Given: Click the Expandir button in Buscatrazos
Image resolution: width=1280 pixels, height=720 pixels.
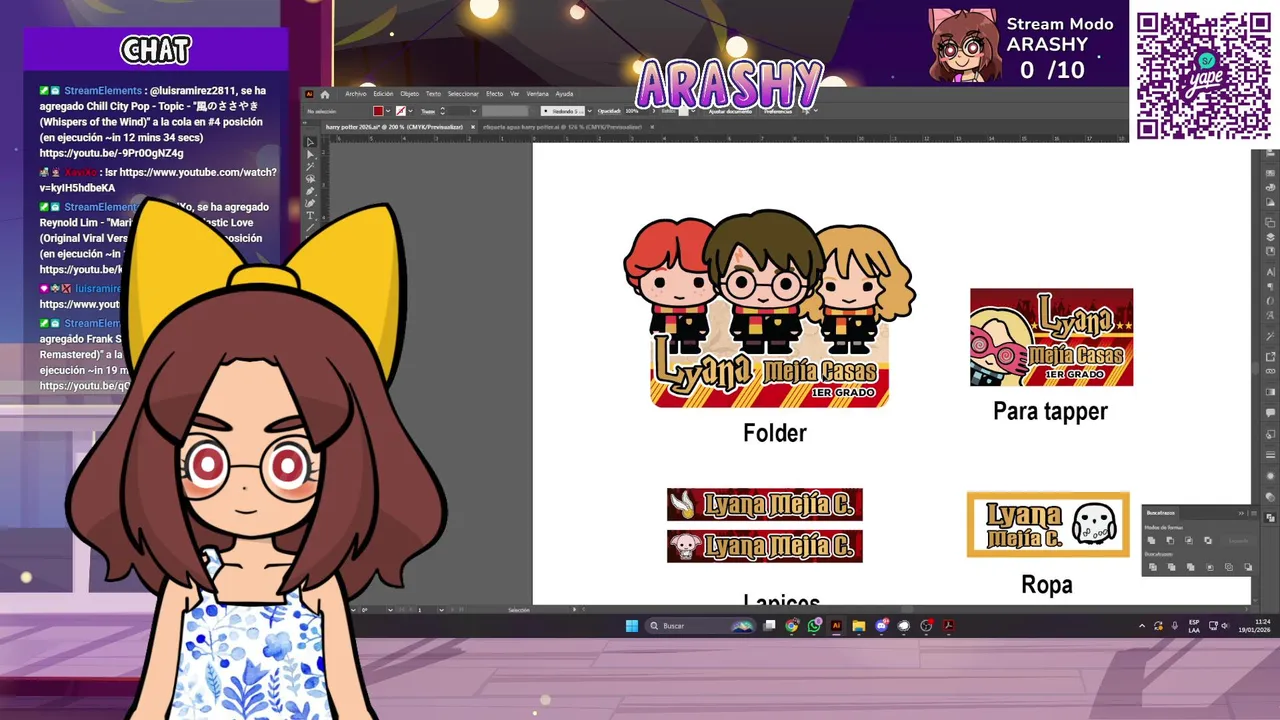Looking at the screenshot, I should point(1238,541).
